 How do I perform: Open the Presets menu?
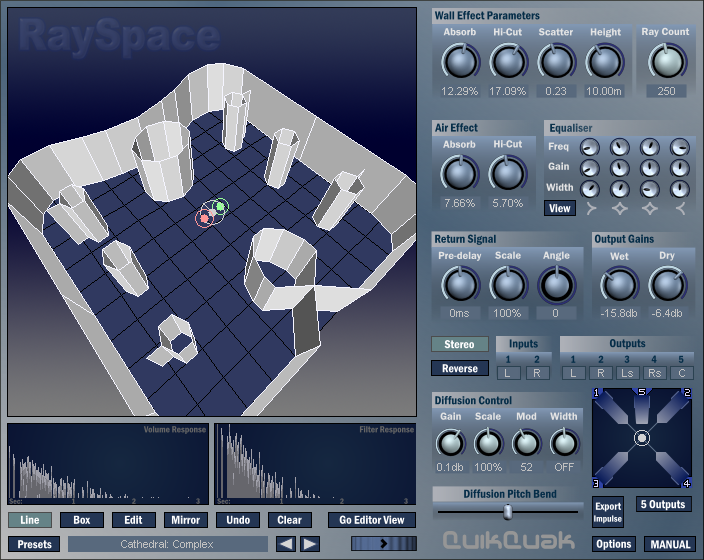(34, 544)
